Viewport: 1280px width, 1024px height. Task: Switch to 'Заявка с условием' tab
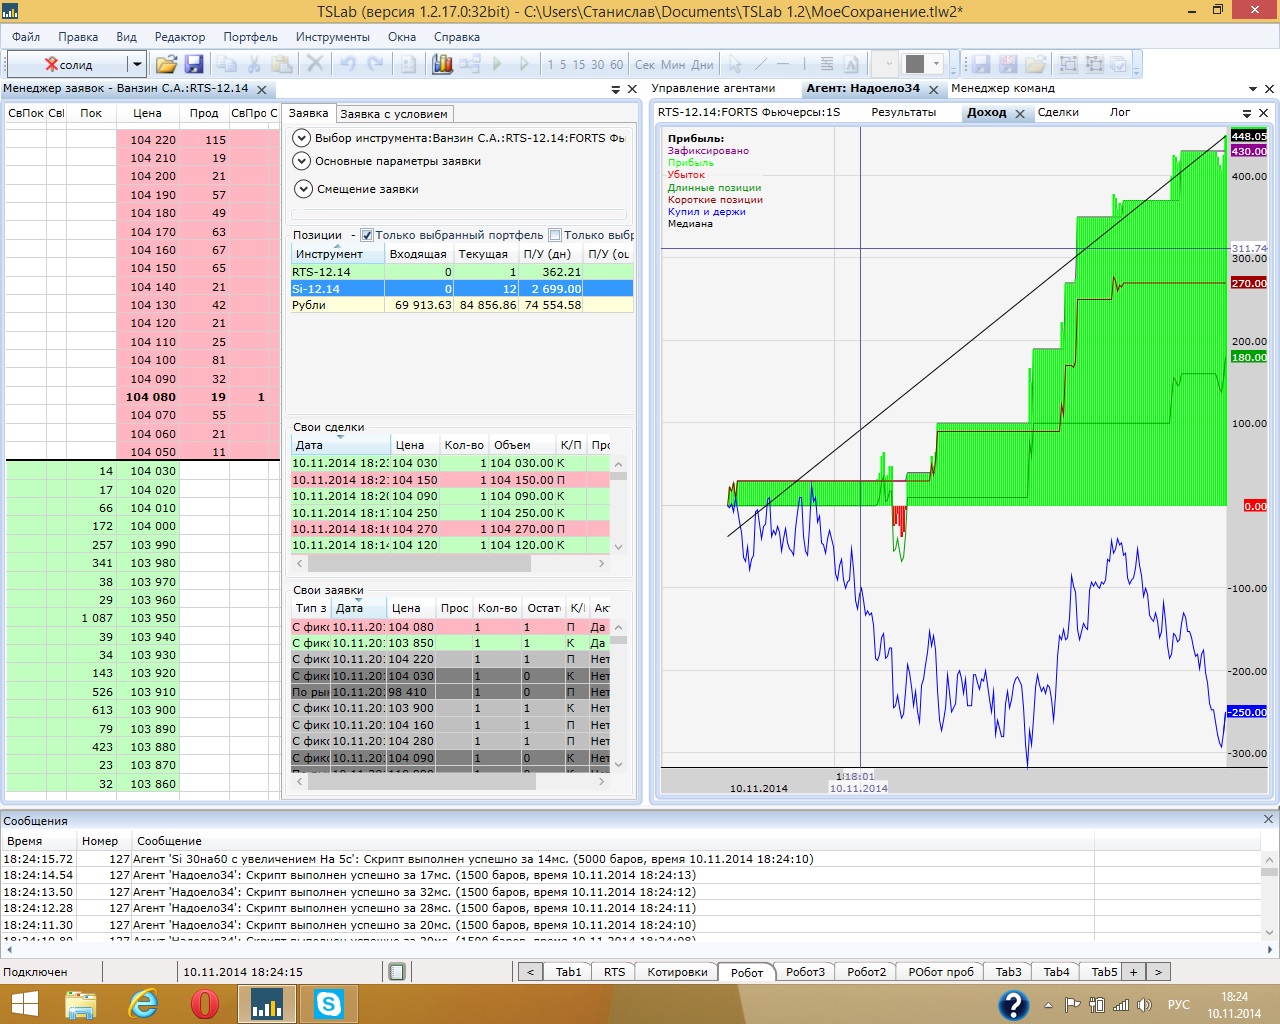point(394,114)
